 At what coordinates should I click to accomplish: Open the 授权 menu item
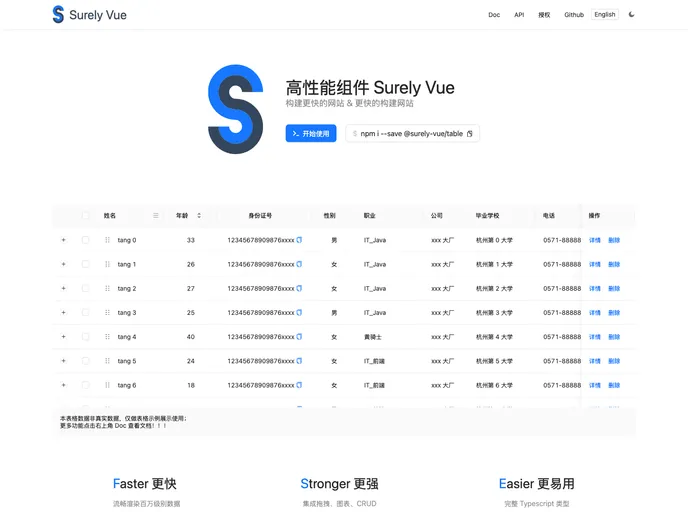pyautogui.click(x=544, y=14)
